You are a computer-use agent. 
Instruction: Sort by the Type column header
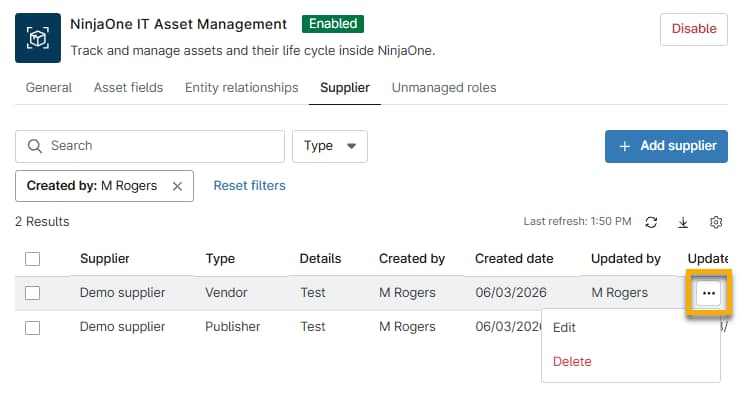tap(220, 259)
